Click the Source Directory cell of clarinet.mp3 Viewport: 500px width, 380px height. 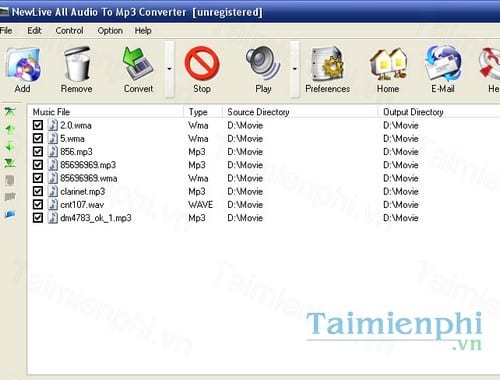[x=245, y=191]
